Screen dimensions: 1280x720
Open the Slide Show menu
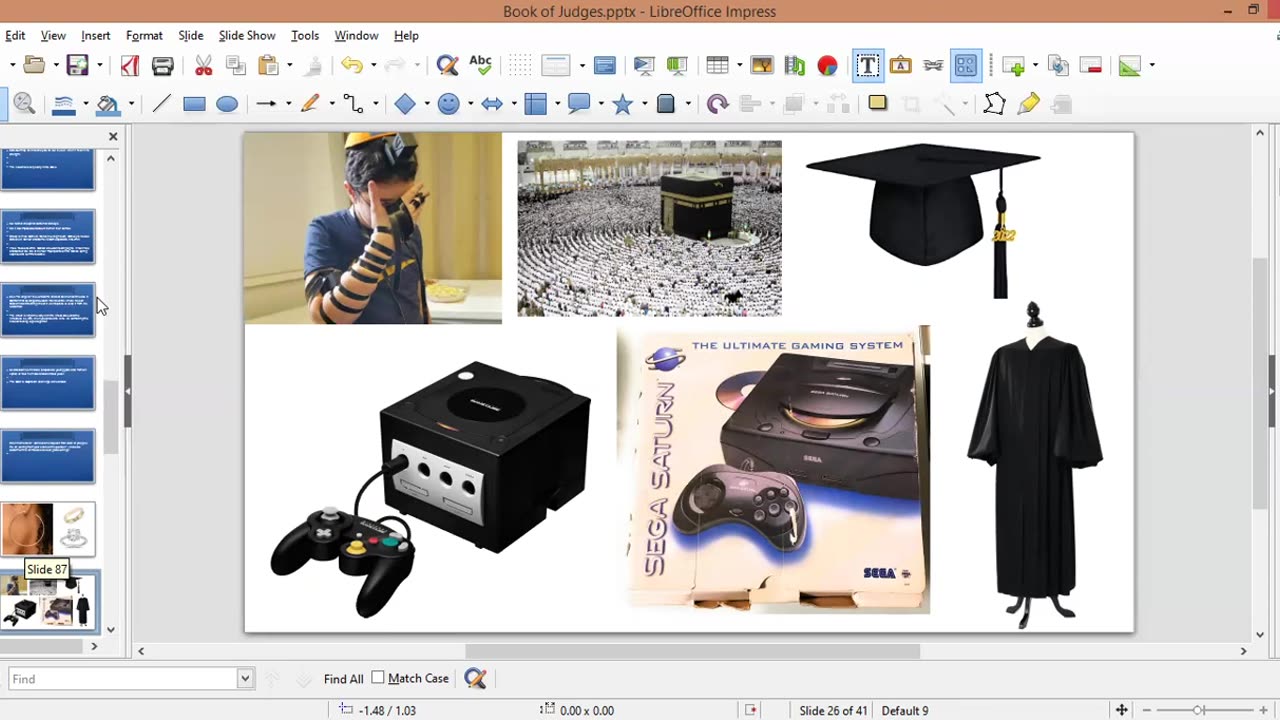247,35
